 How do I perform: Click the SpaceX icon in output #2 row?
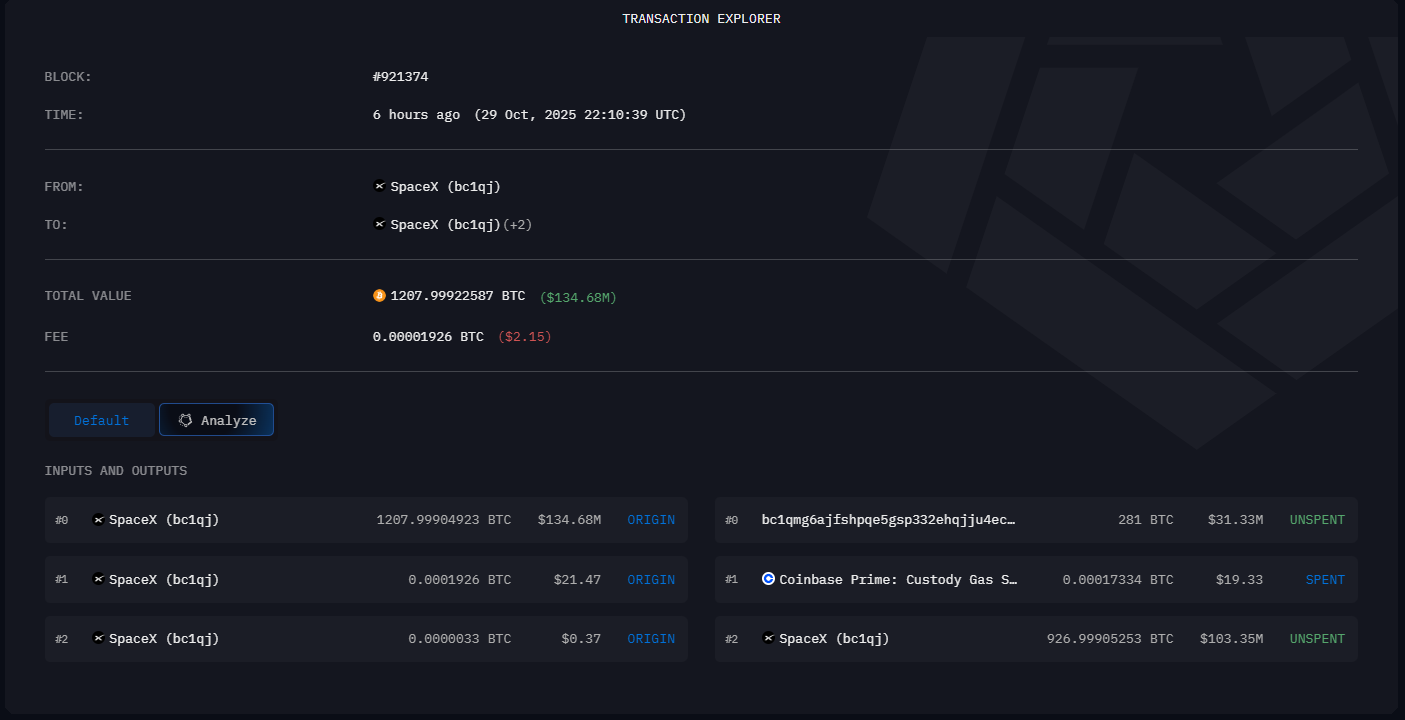pyautogui.click(x=767, y=638)
